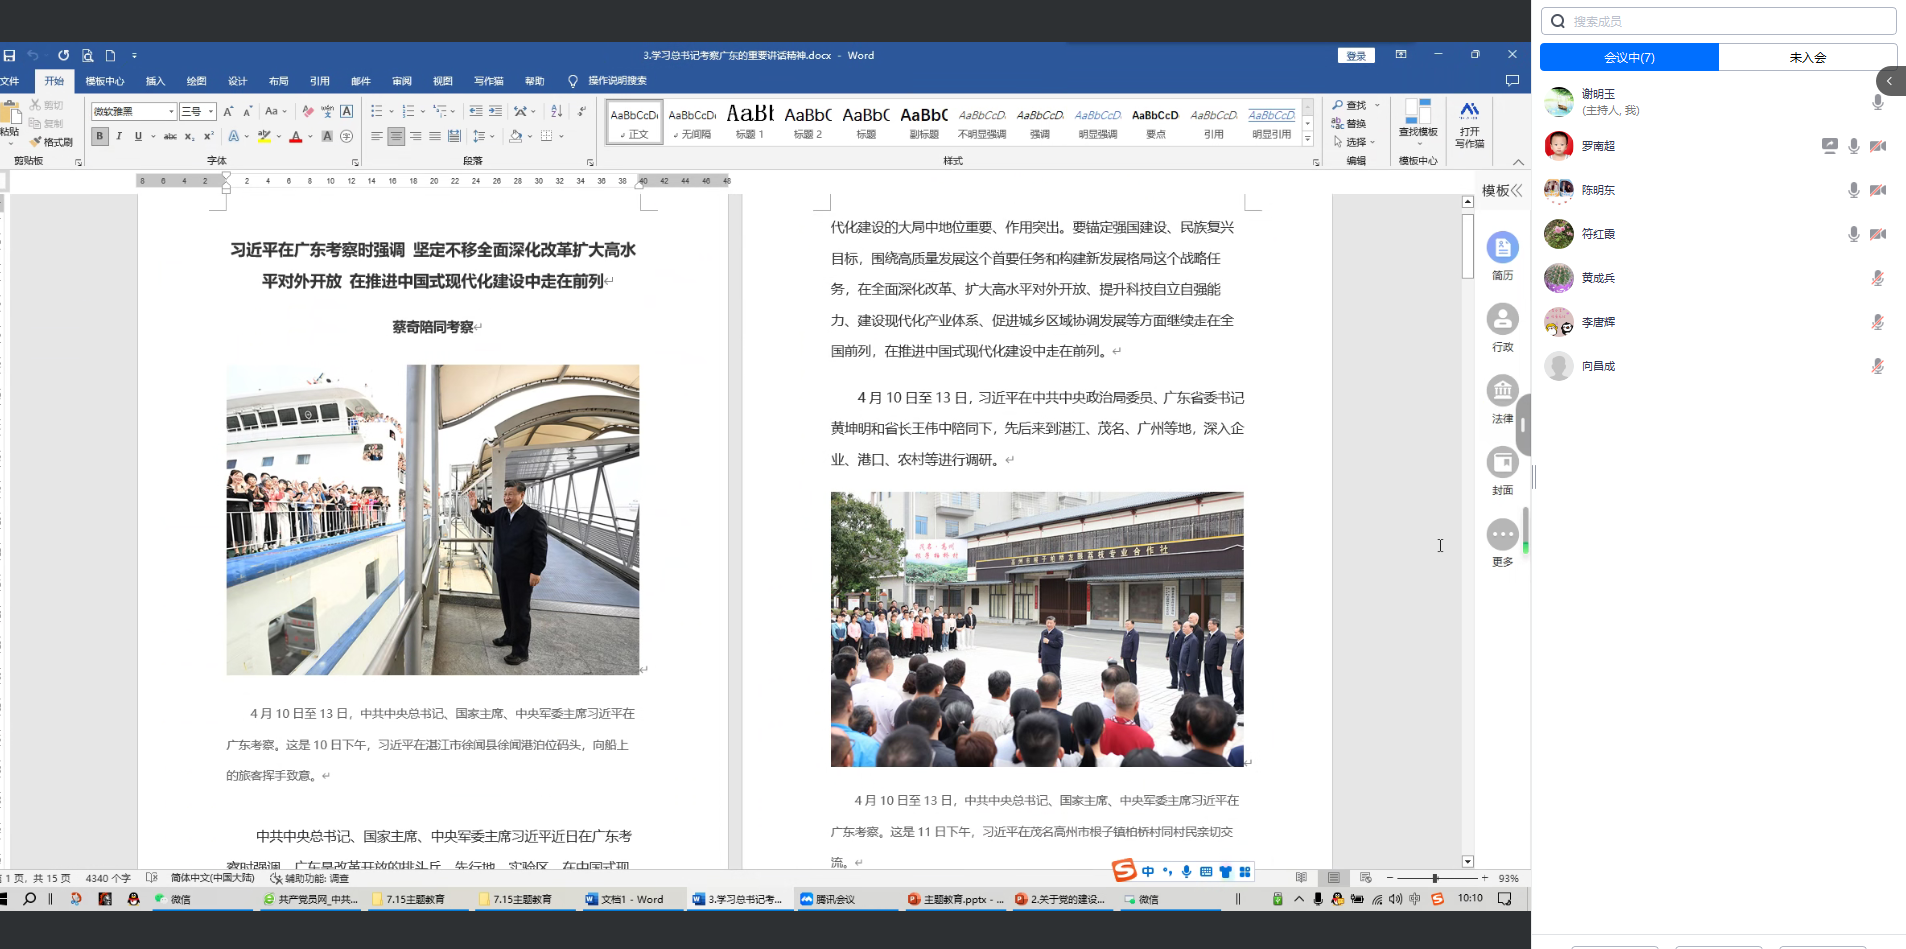Click the save icon in quick access toolbar

10,56
